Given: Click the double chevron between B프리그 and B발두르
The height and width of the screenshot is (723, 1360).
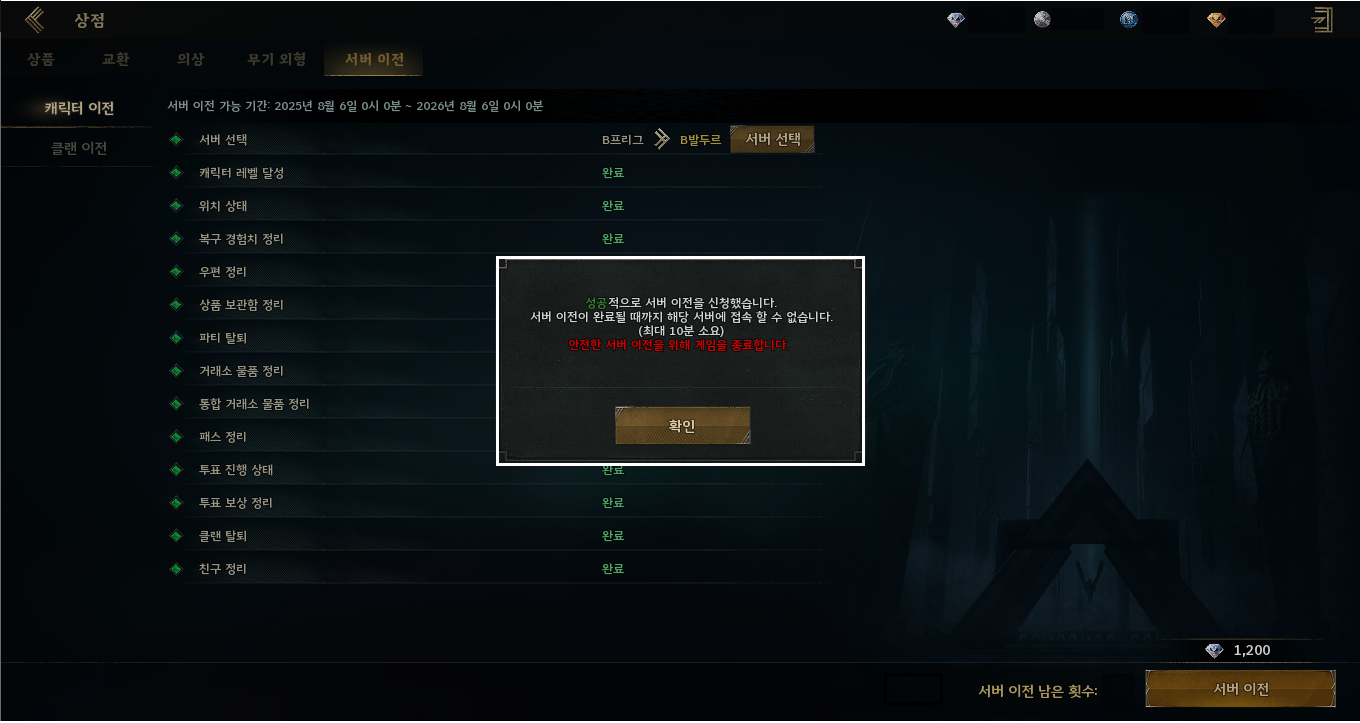Looking at the screenshot, I should (661, 140).
